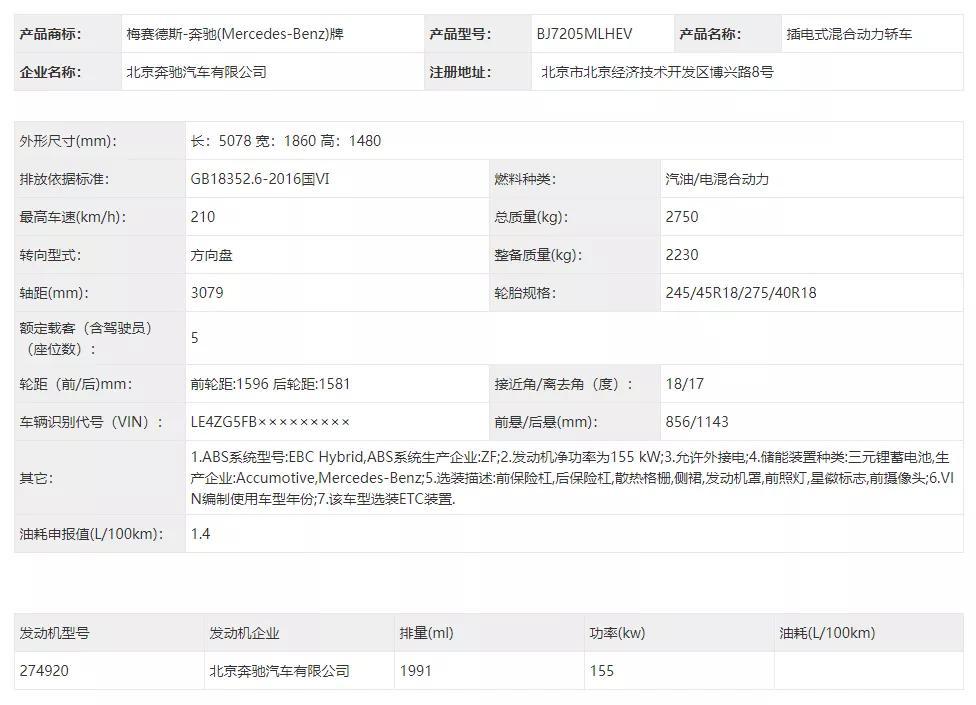Viewport: 976px width, 705px height.
Task: Click the 企业名称 label
Action: 50,72
